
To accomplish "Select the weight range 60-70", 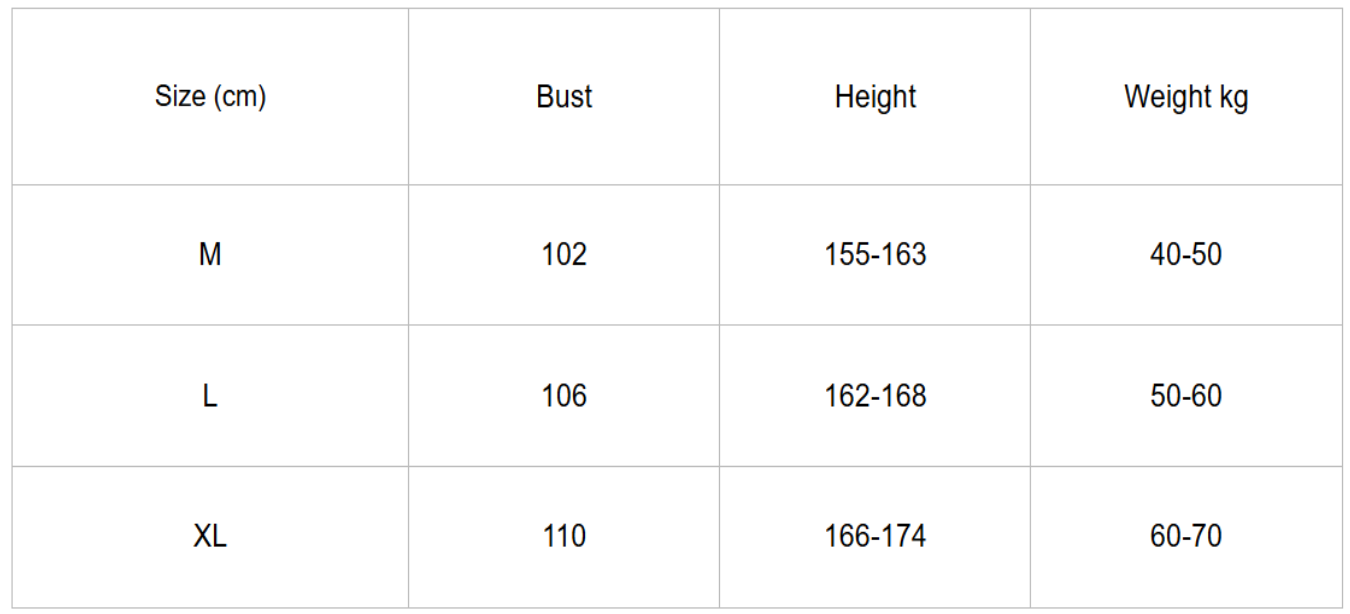I will pyautogui.click(x=1186, y=537).
